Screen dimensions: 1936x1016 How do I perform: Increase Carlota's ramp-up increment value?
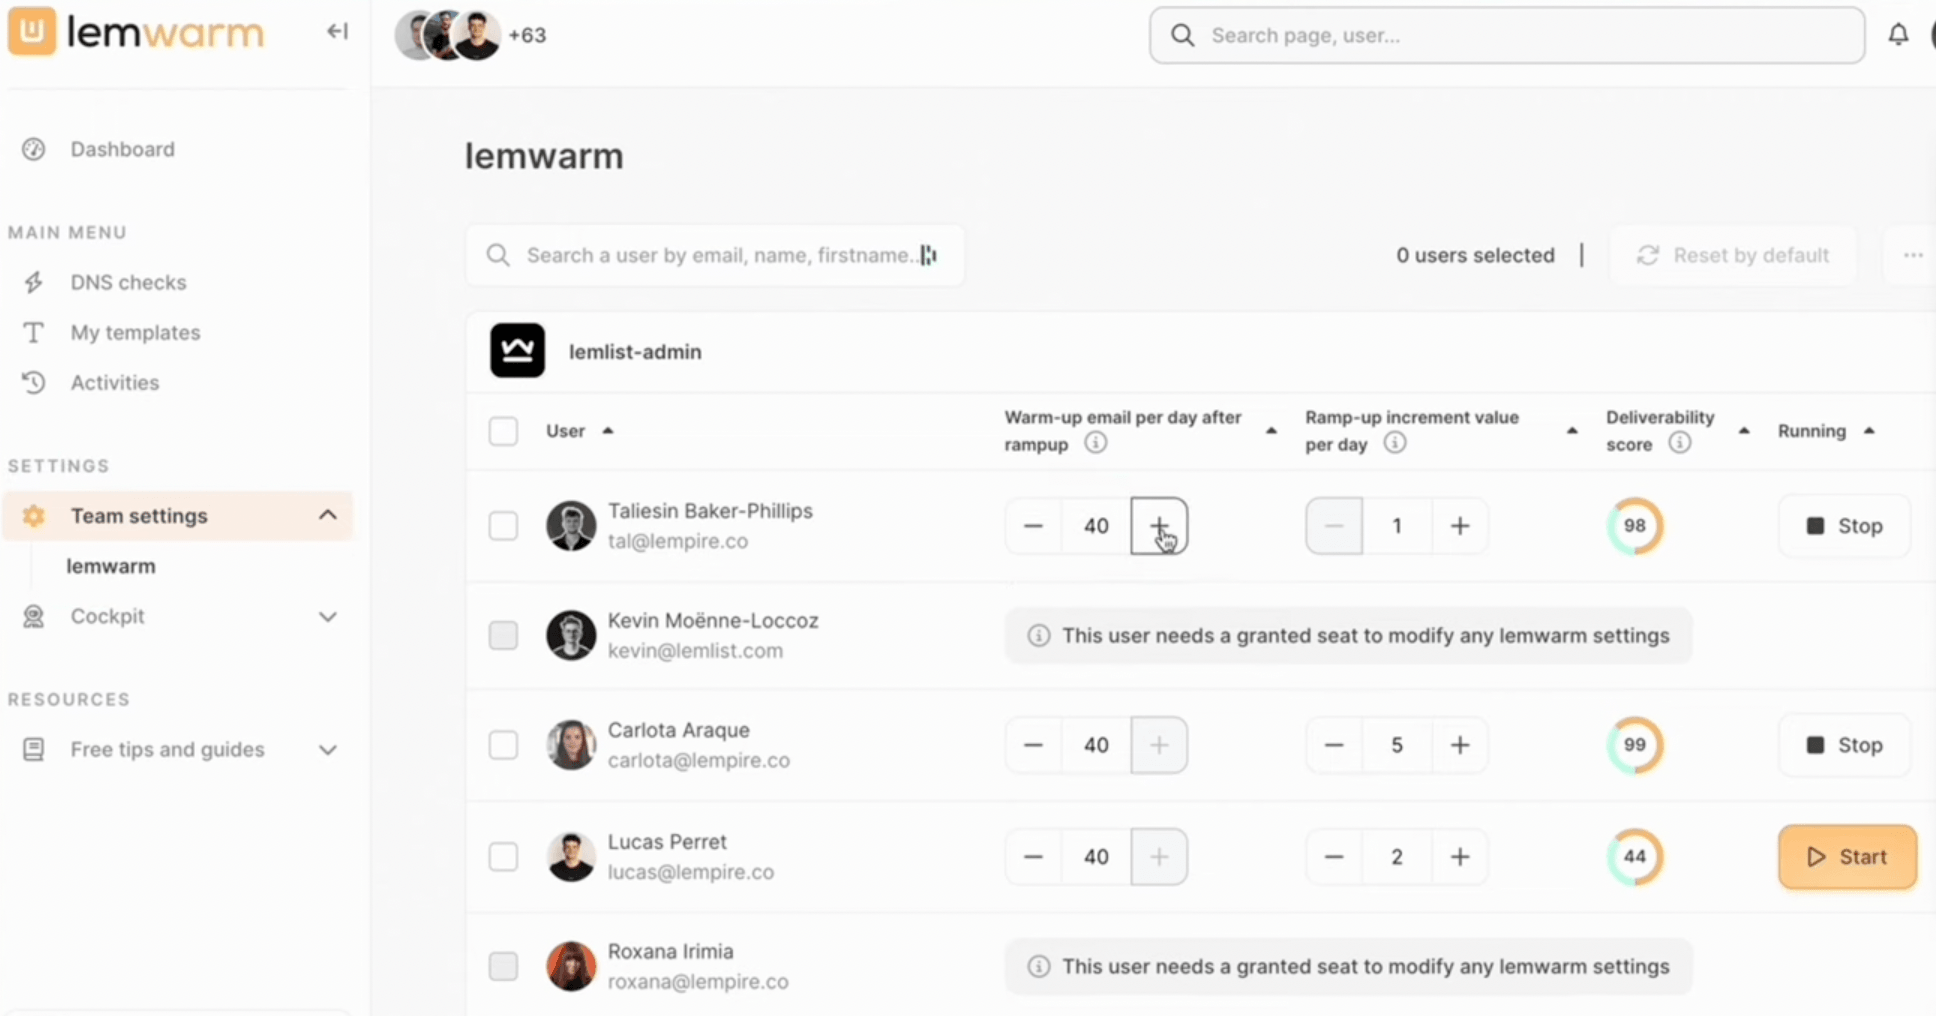(x=1460, y=745)
